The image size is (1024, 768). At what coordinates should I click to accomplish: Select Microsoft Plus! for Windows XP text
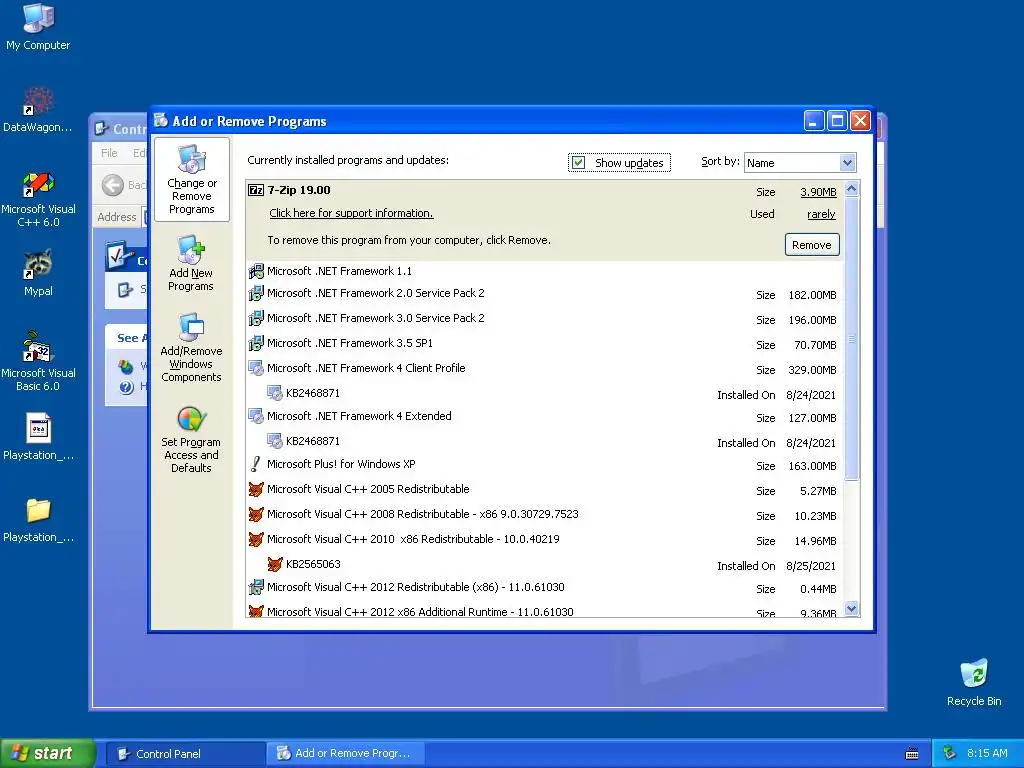341,464
